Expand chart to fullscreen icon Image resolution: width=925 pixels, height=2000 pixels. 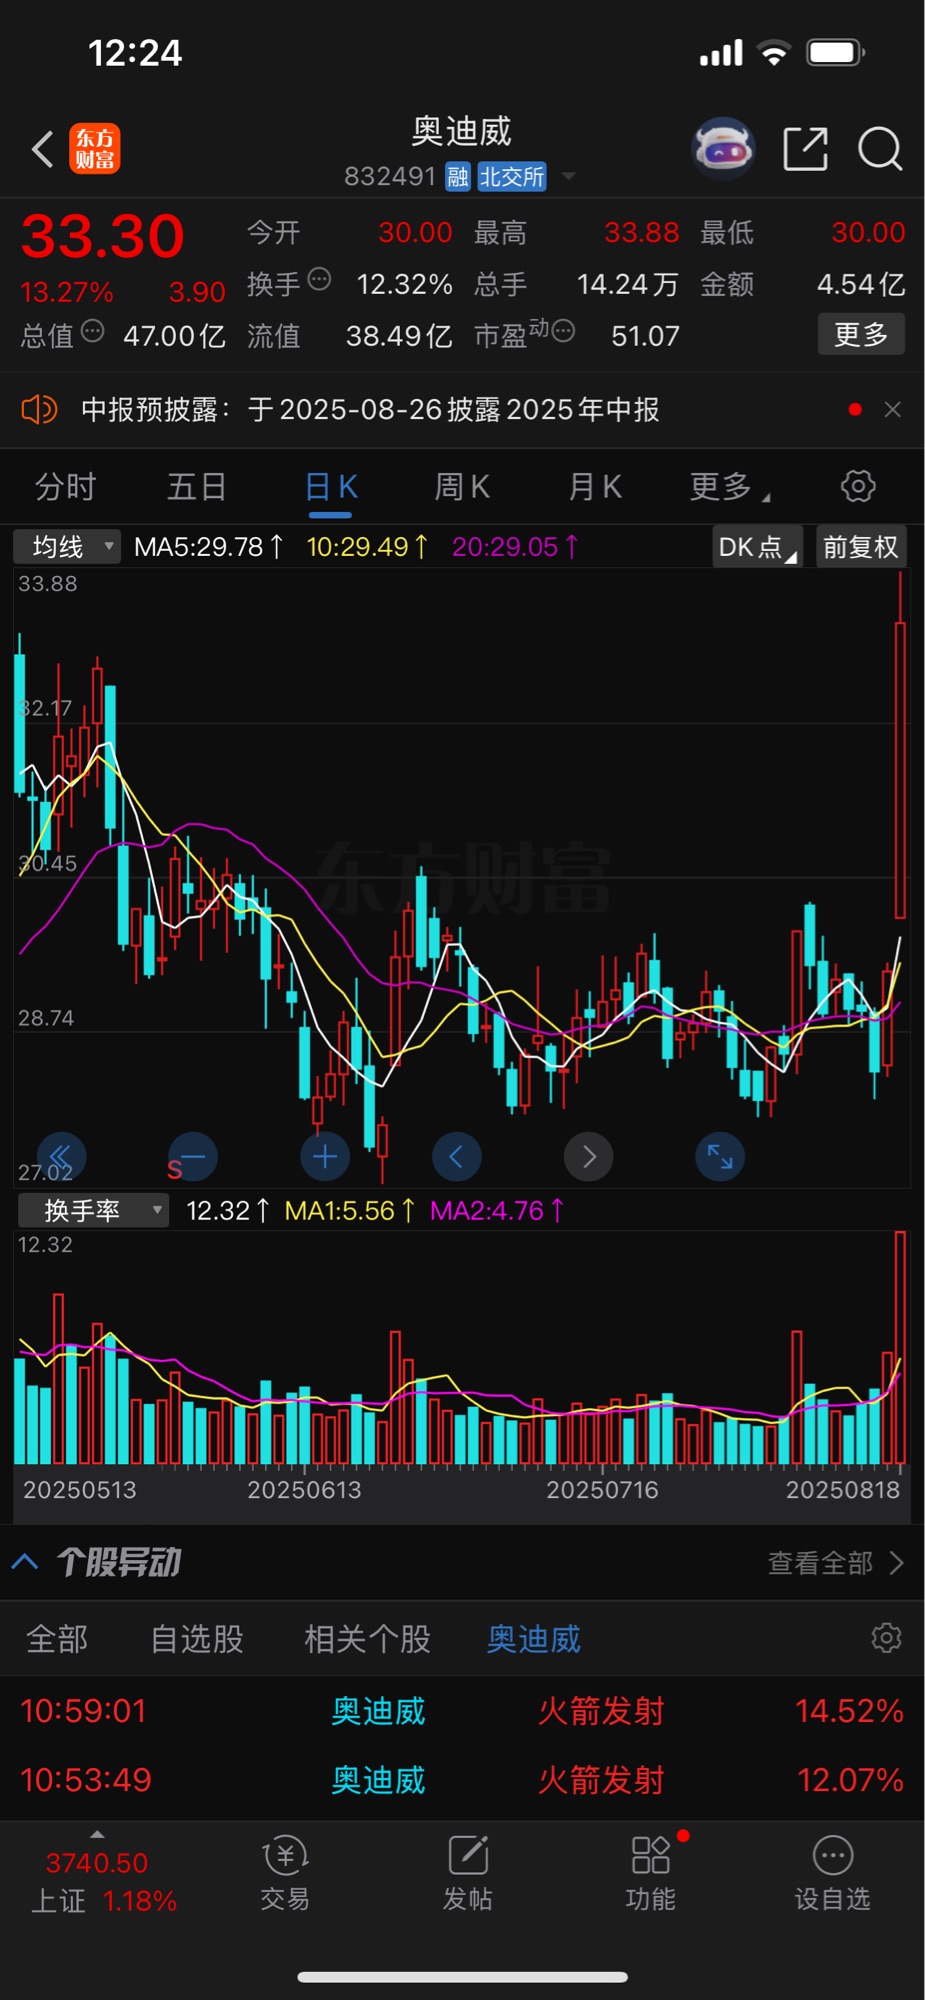[x=720, y=1157]
